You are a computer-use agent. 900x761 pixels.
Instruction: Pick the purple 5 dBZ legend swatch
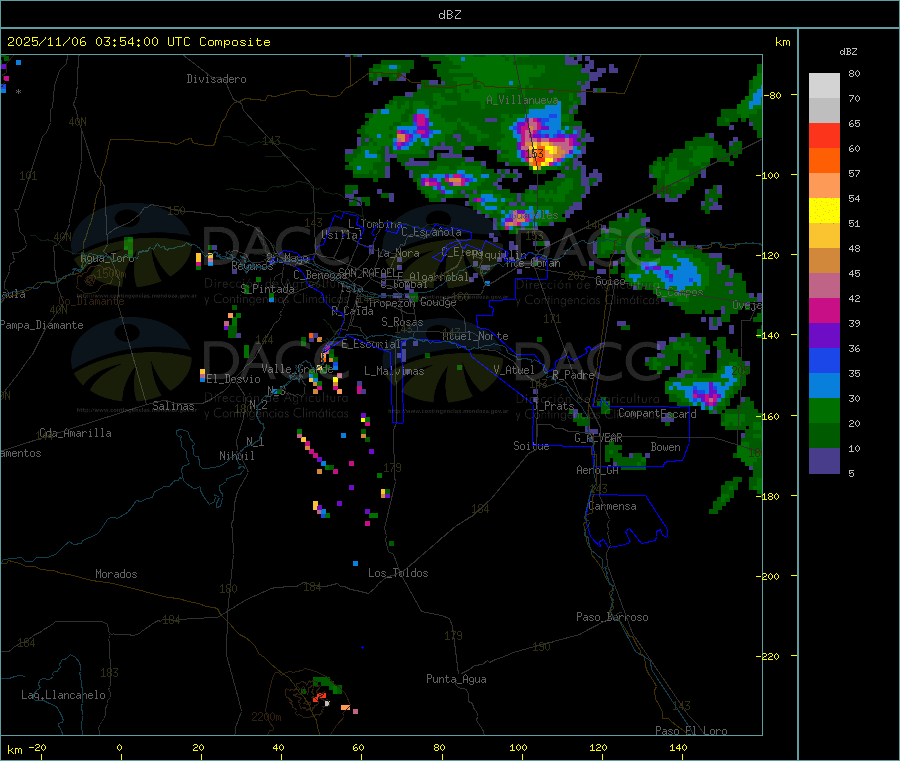click(x=824, y=461)
